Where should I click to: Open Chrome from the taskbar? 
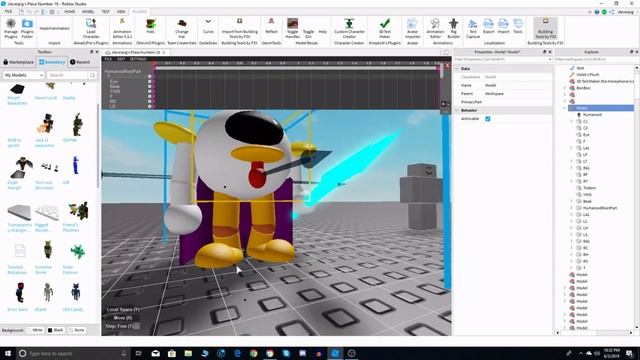click(x=253, y=353)
